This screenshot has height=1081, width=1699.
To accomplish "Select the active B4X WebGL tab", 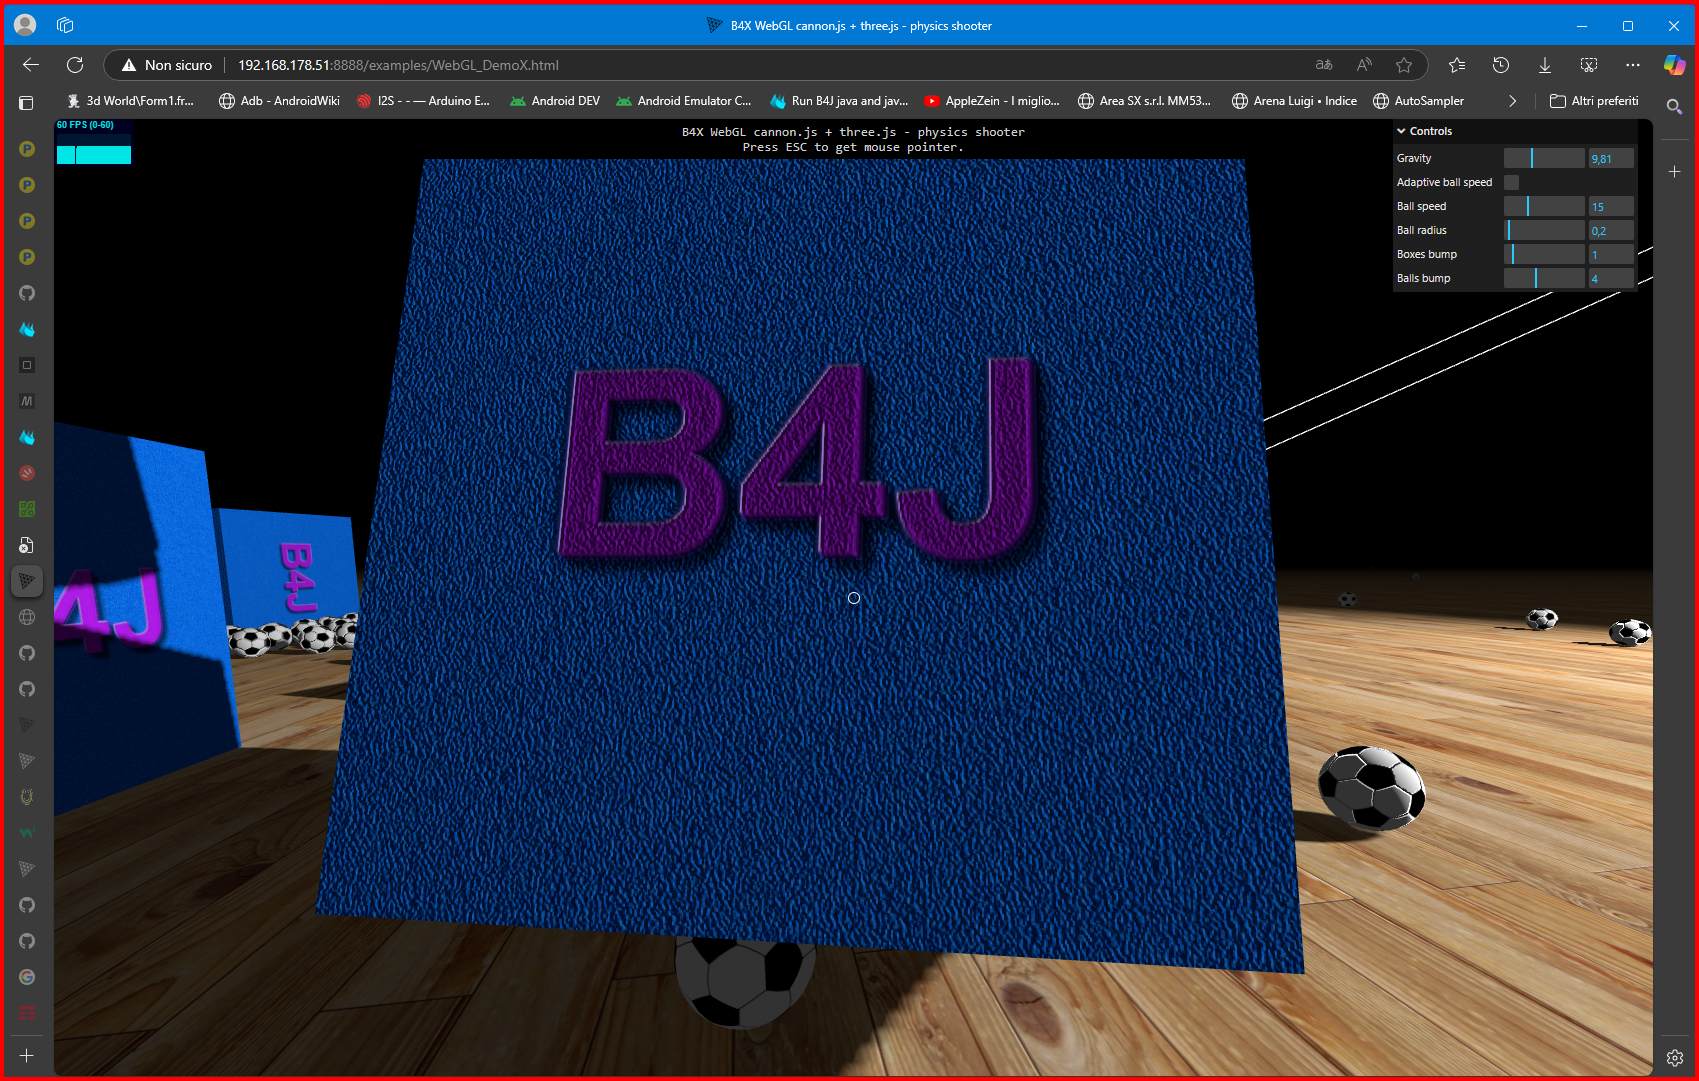I will [27, 581].
